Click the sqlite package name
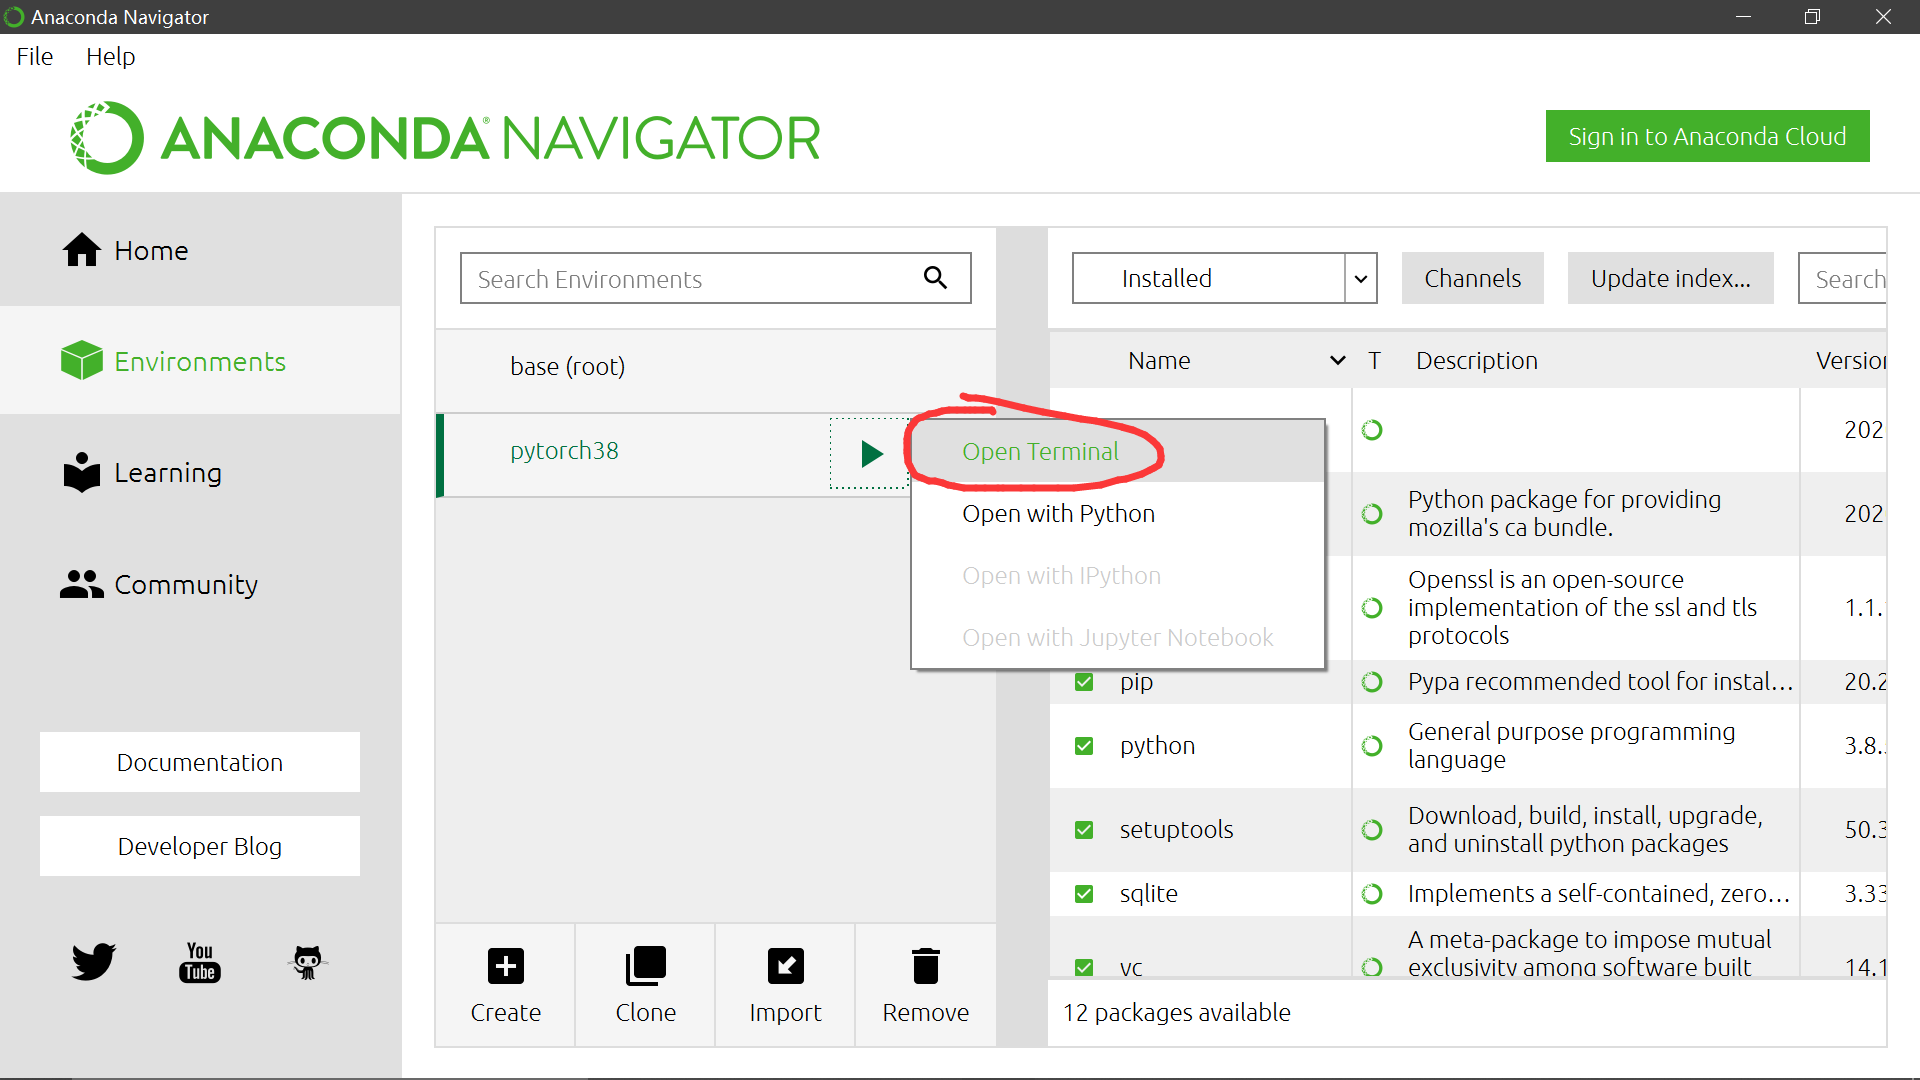Image resolution: width=1920 pixels, height=1080 pixels. 1148,894
